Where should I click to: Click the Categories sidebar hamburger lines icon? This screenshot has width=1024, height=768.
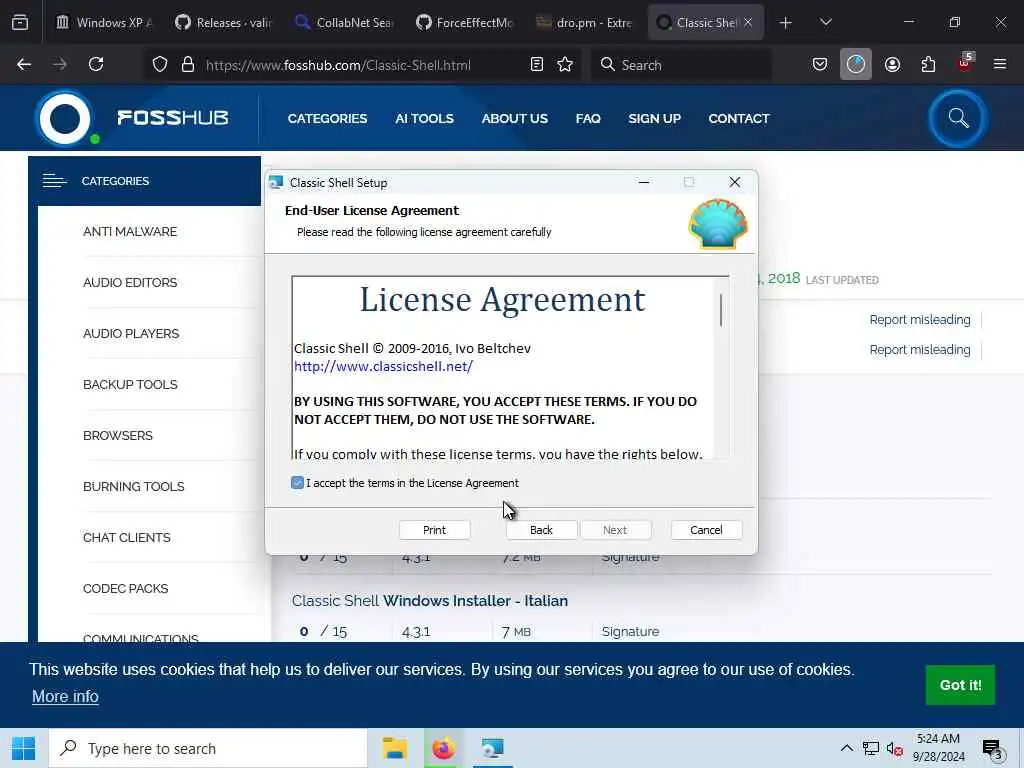point(54,181)
